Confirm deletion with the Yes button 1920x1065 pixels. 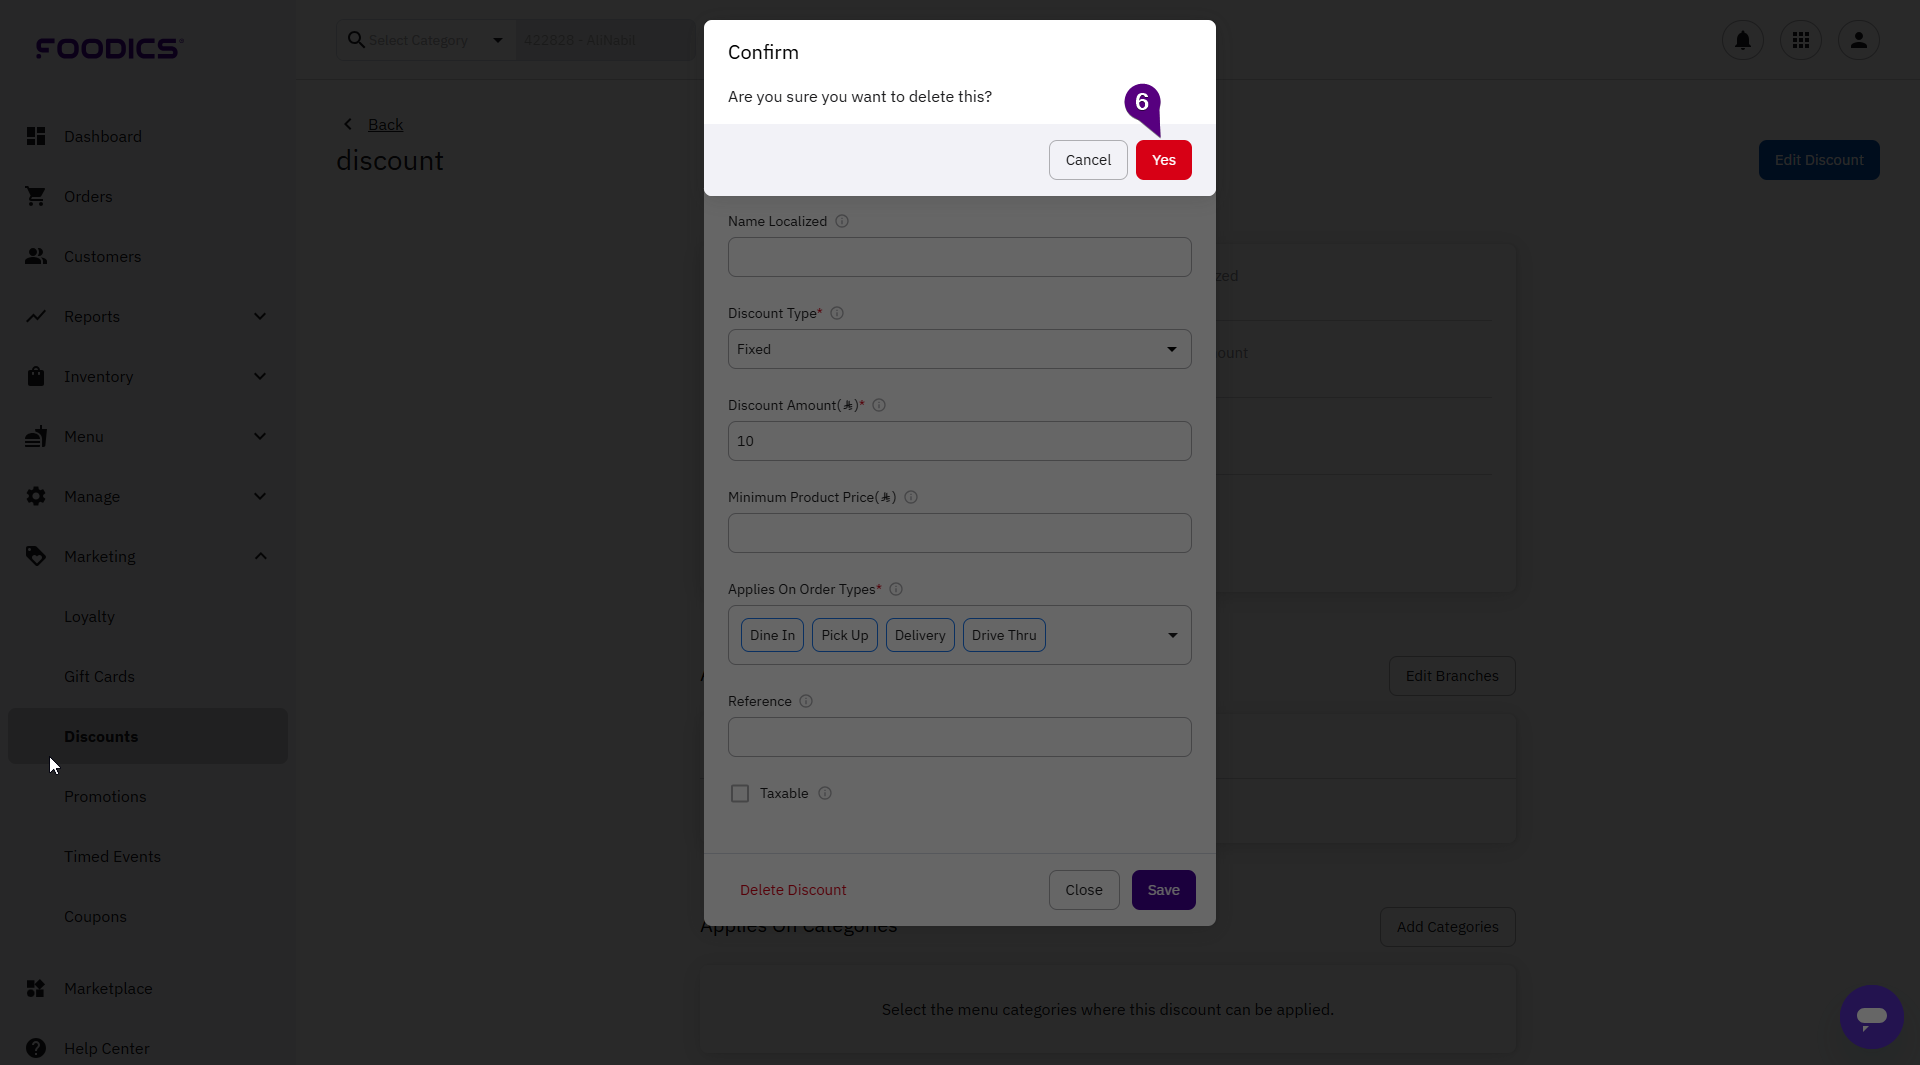1163,160
